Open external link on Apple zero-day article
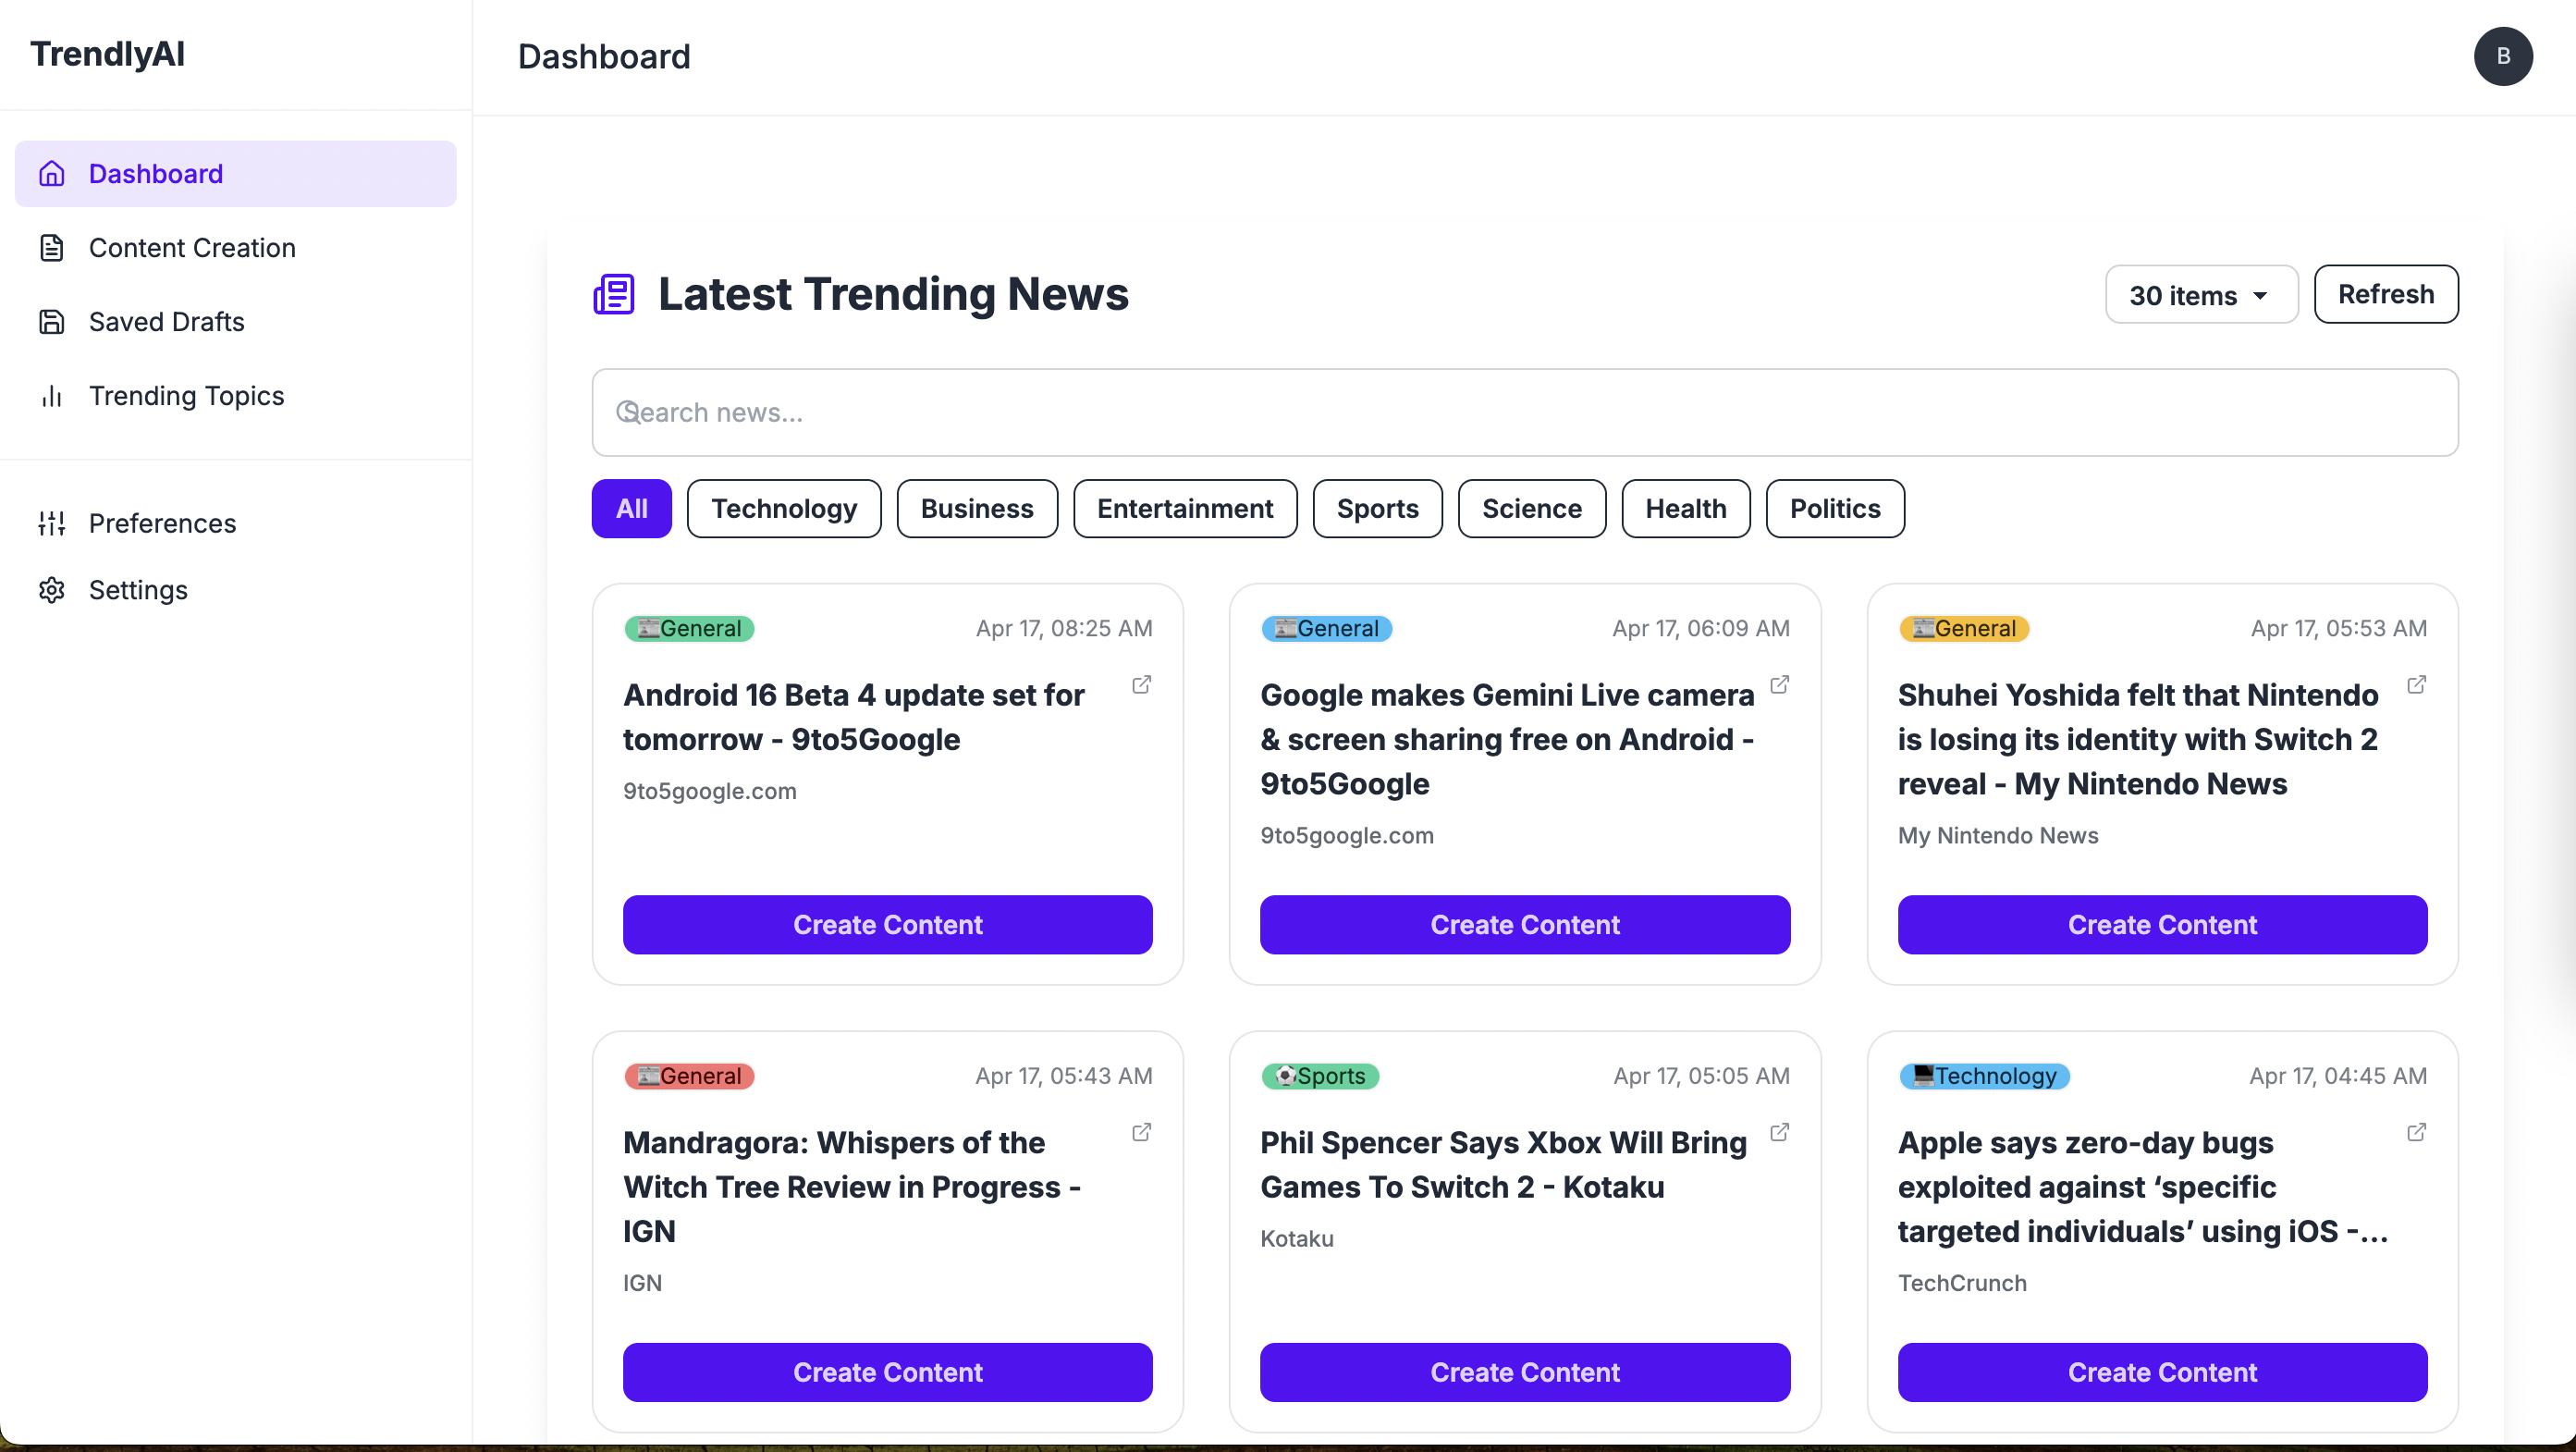This screenshot has width=2576, height=1452. coord(2416,1132)
